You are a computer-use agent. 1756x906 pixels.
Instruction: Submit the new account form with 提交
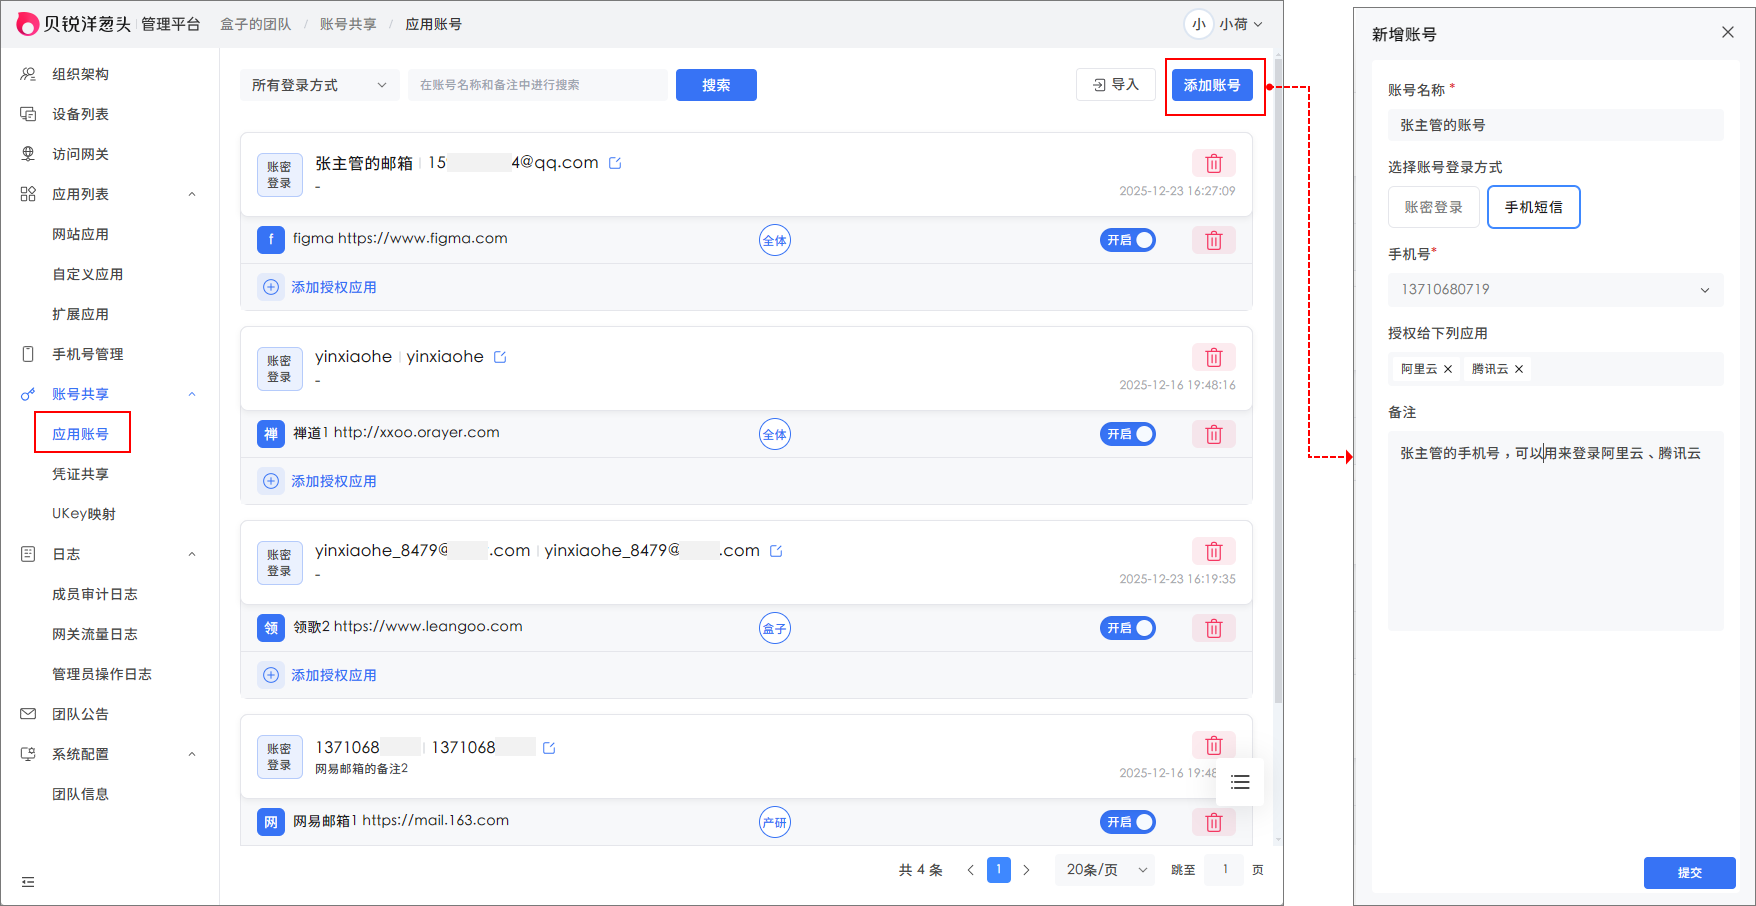pos(1689,872)
